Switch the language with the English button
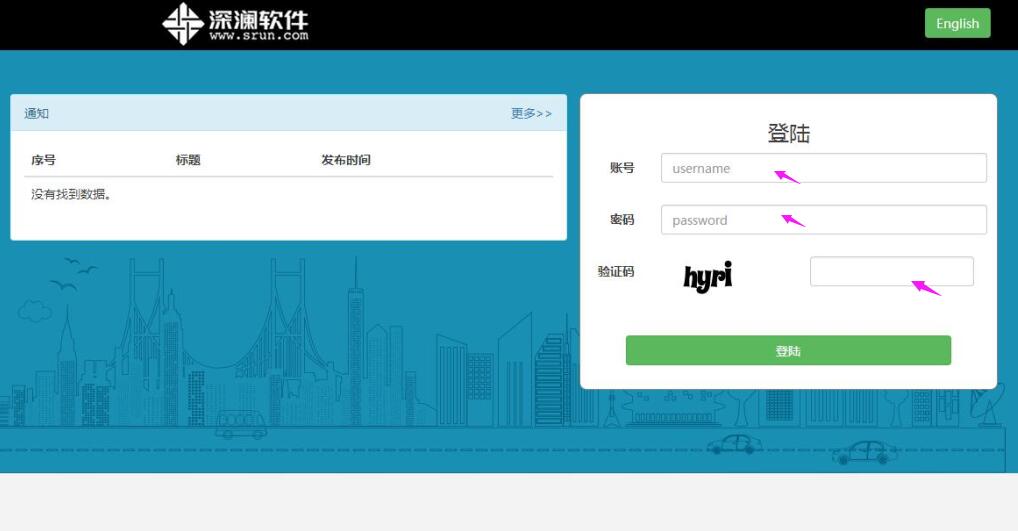Image resolution: width=1018 pixels, height=531 pixels. pyautogui.click(x=957, y=23)
